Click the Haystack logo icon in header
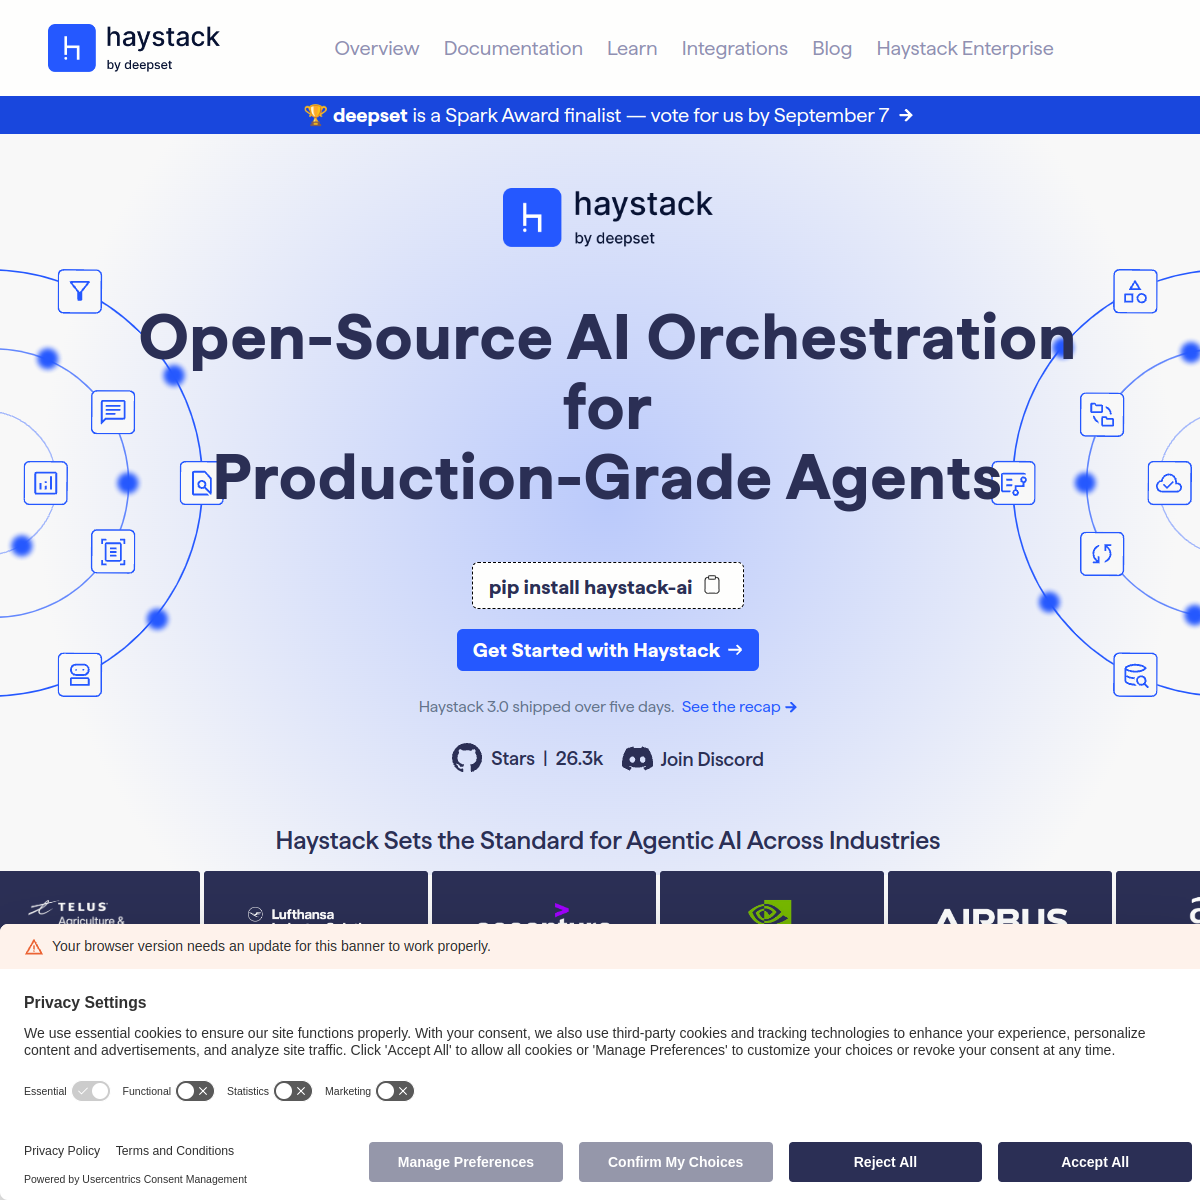The width and height of the screenshot is (1200, 1200). coord(72,48)
